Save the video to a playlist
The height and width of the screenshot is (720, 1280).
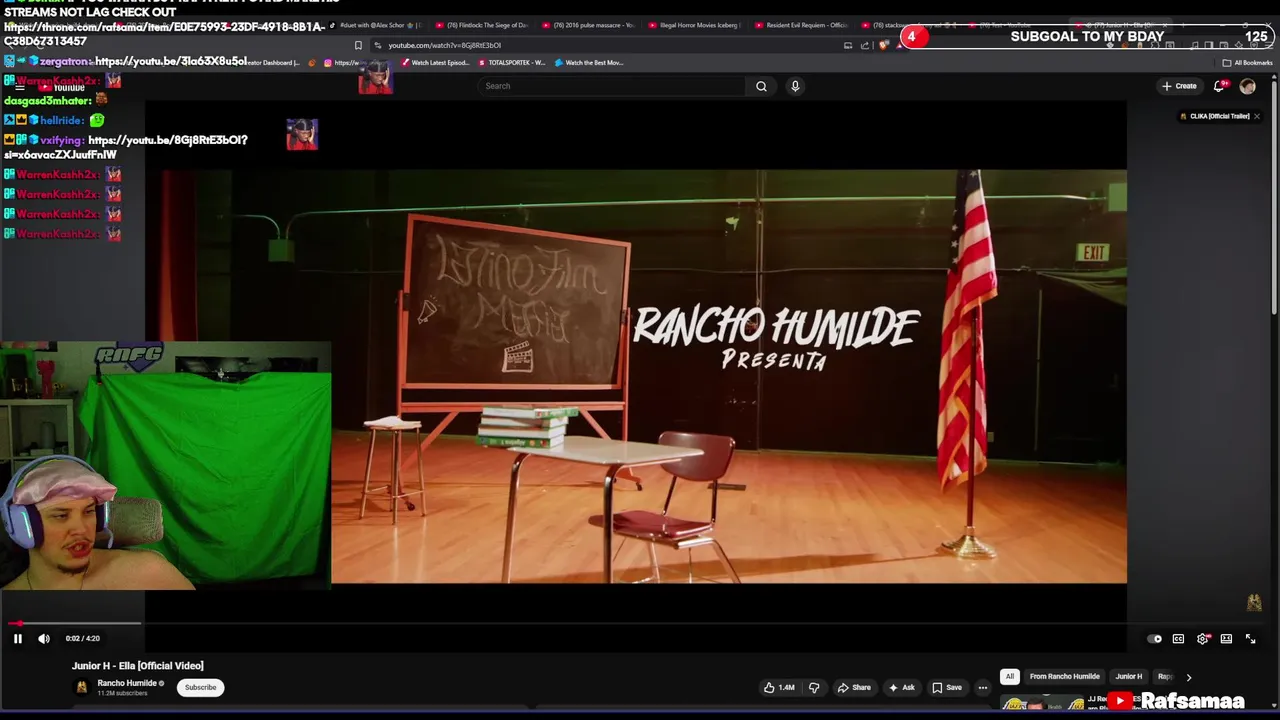tap(946, 687)
